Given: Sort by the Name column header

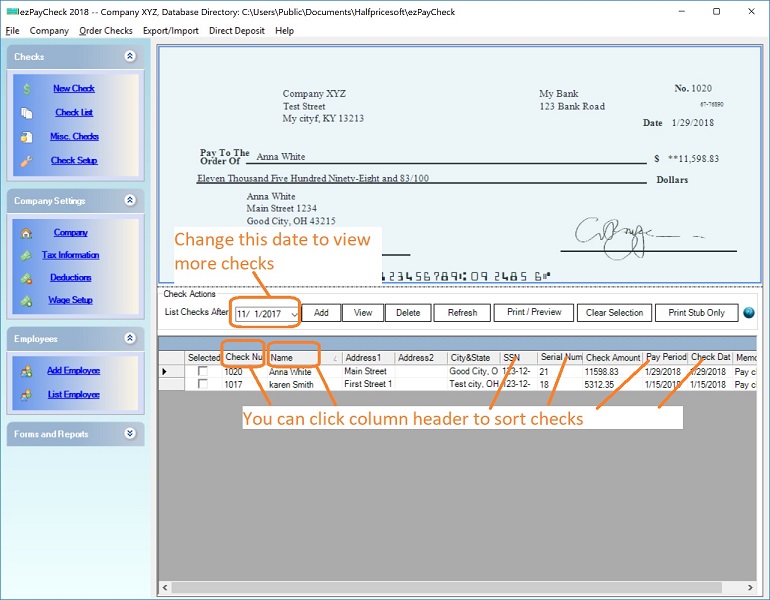Looking at the screenshot, I should [x=303, y=357].
